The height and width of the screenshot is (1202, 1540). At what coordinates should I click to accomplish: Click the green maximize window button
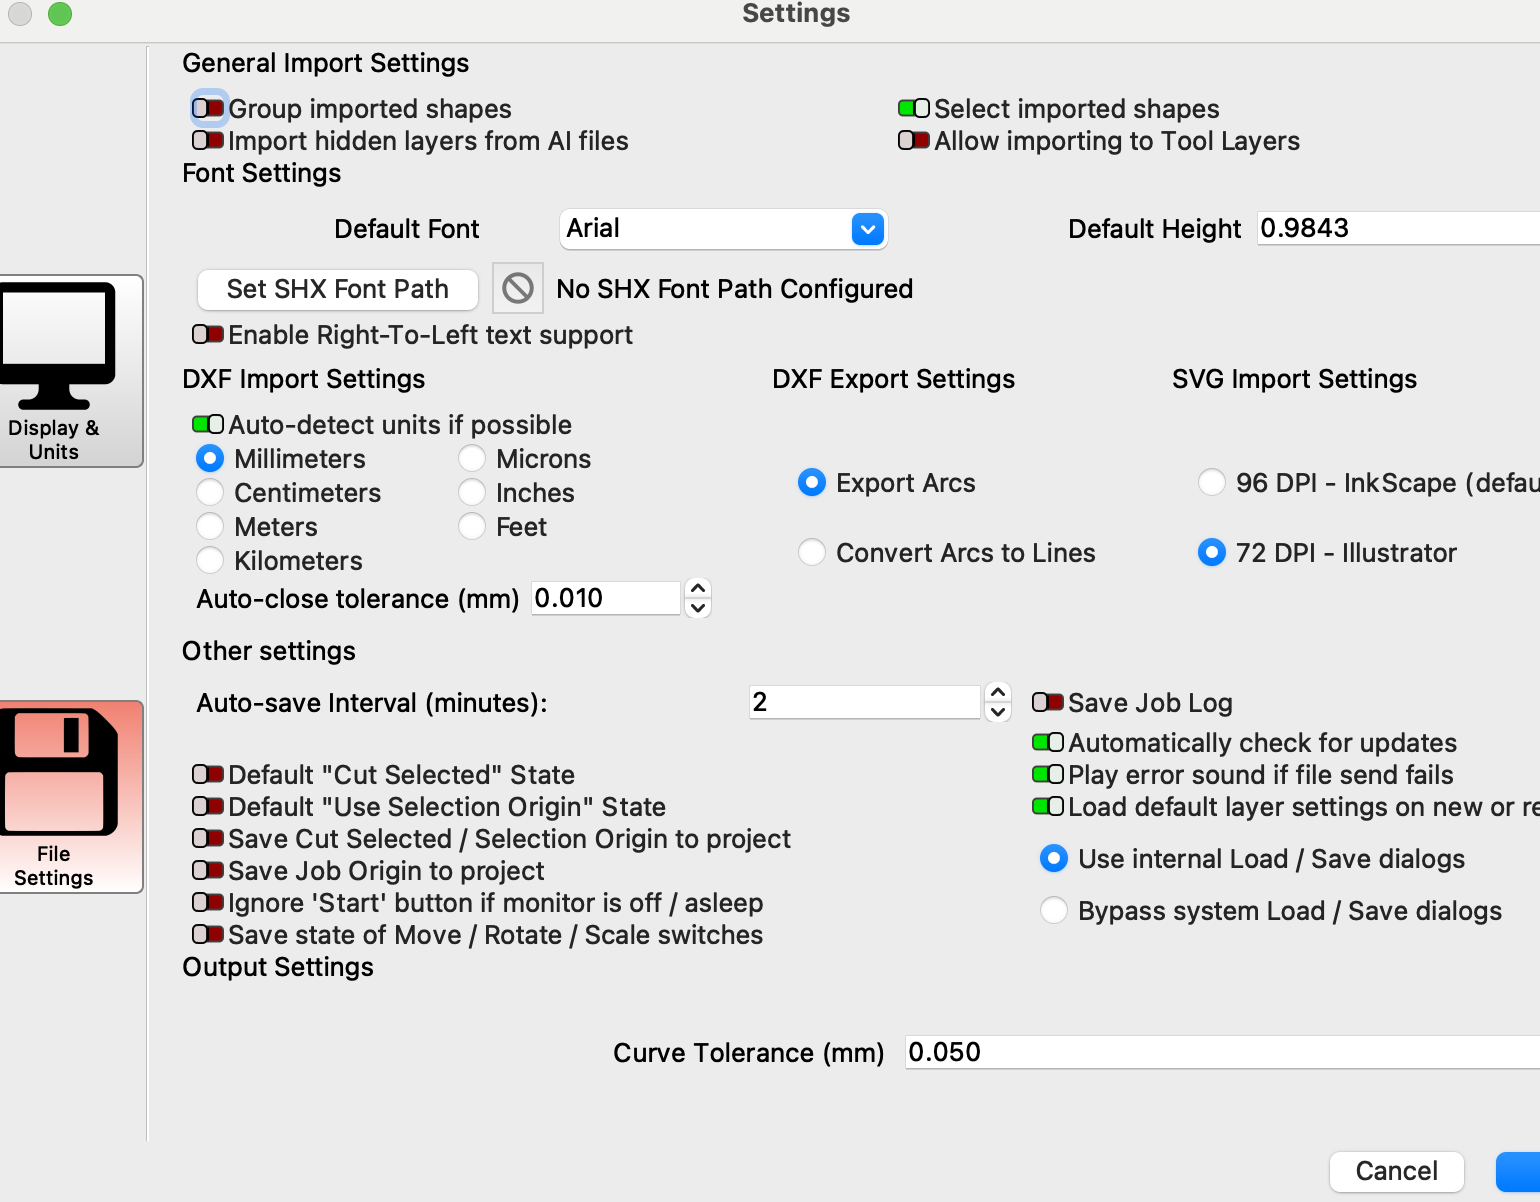coord(60,14)
